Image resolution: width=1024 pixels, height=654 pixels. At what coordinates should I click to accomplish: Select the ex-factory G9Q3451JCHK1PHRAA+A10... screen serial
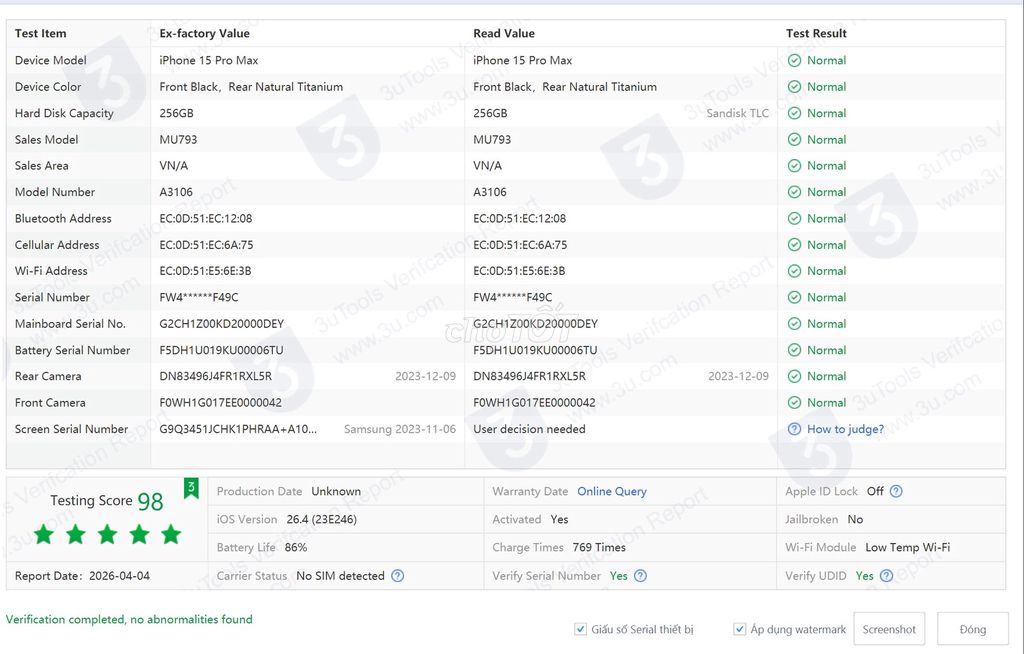238,429
